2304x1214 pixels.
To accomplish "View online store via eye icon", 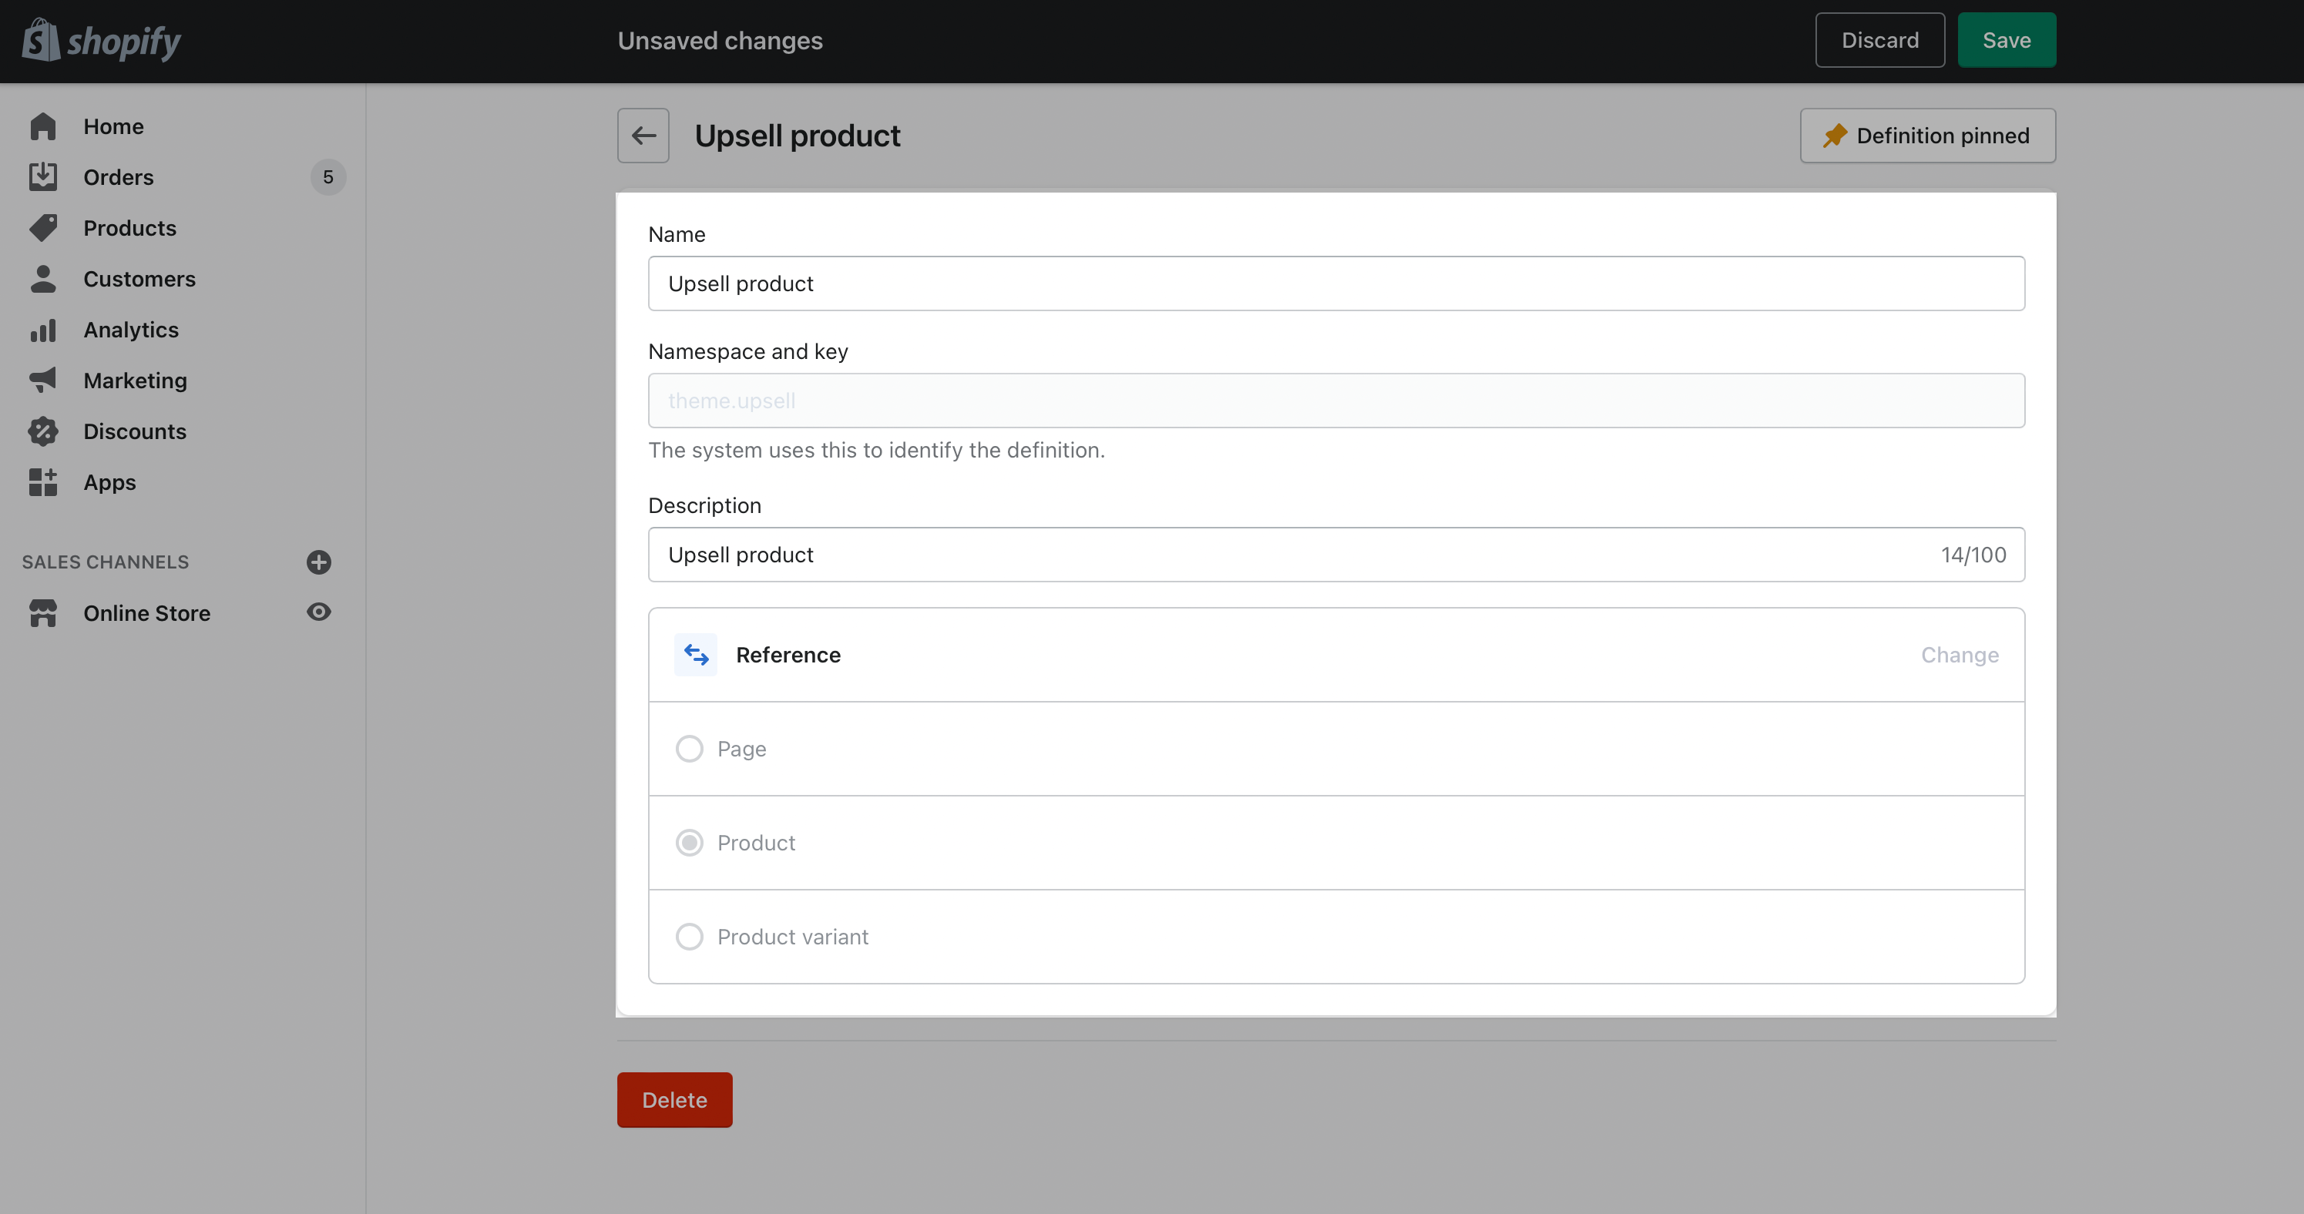I will (319, 612).
